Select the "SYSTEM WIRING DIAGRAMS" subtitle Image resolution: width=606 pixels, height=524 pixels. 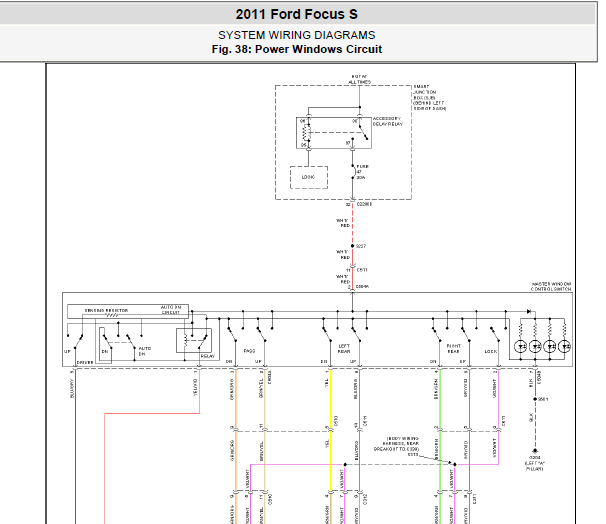click(296, 35)
